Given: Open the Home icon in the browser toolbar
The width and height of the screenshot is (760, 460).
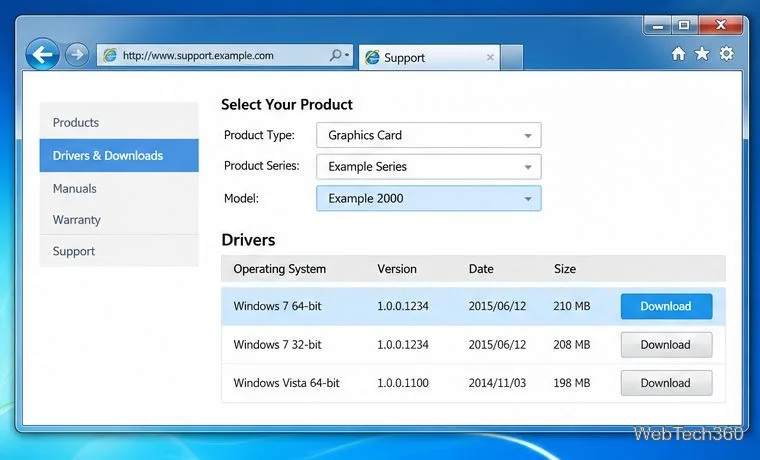Looking at the screenshot, I should [x=679, y=53].
